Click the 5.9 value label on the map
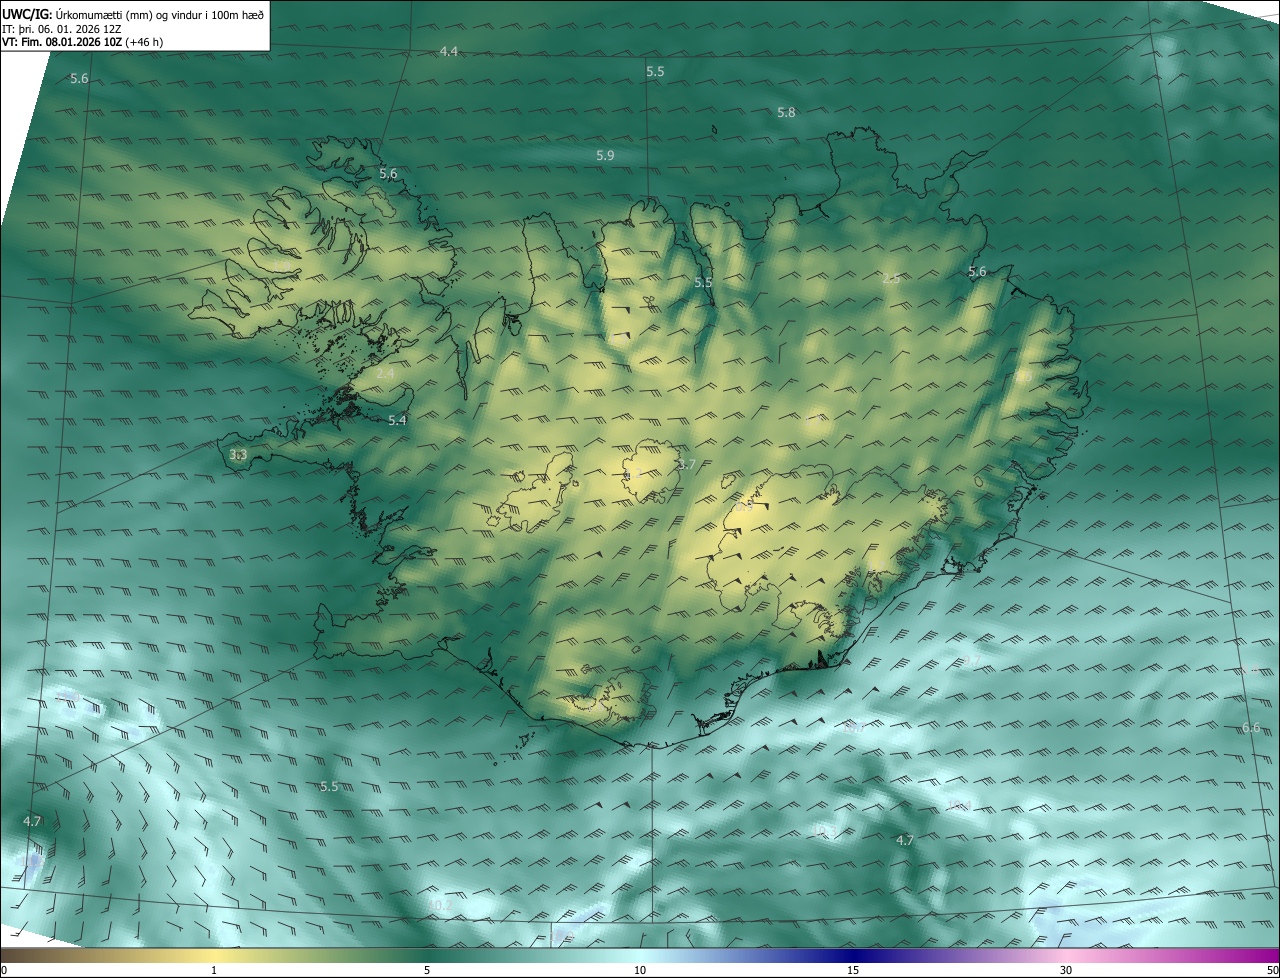Screen dimensions: 1280x978 point(605,156)
